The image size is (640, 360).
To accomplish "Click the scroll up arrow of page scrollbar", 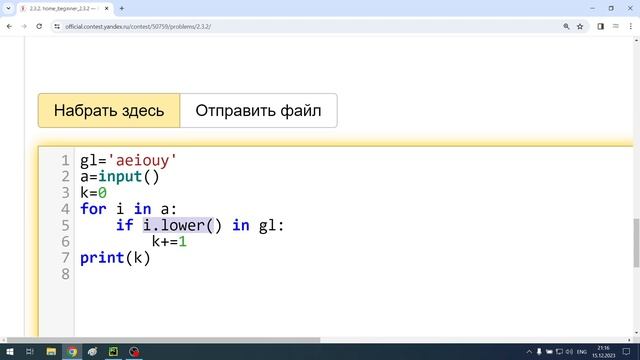I will 636,40.
